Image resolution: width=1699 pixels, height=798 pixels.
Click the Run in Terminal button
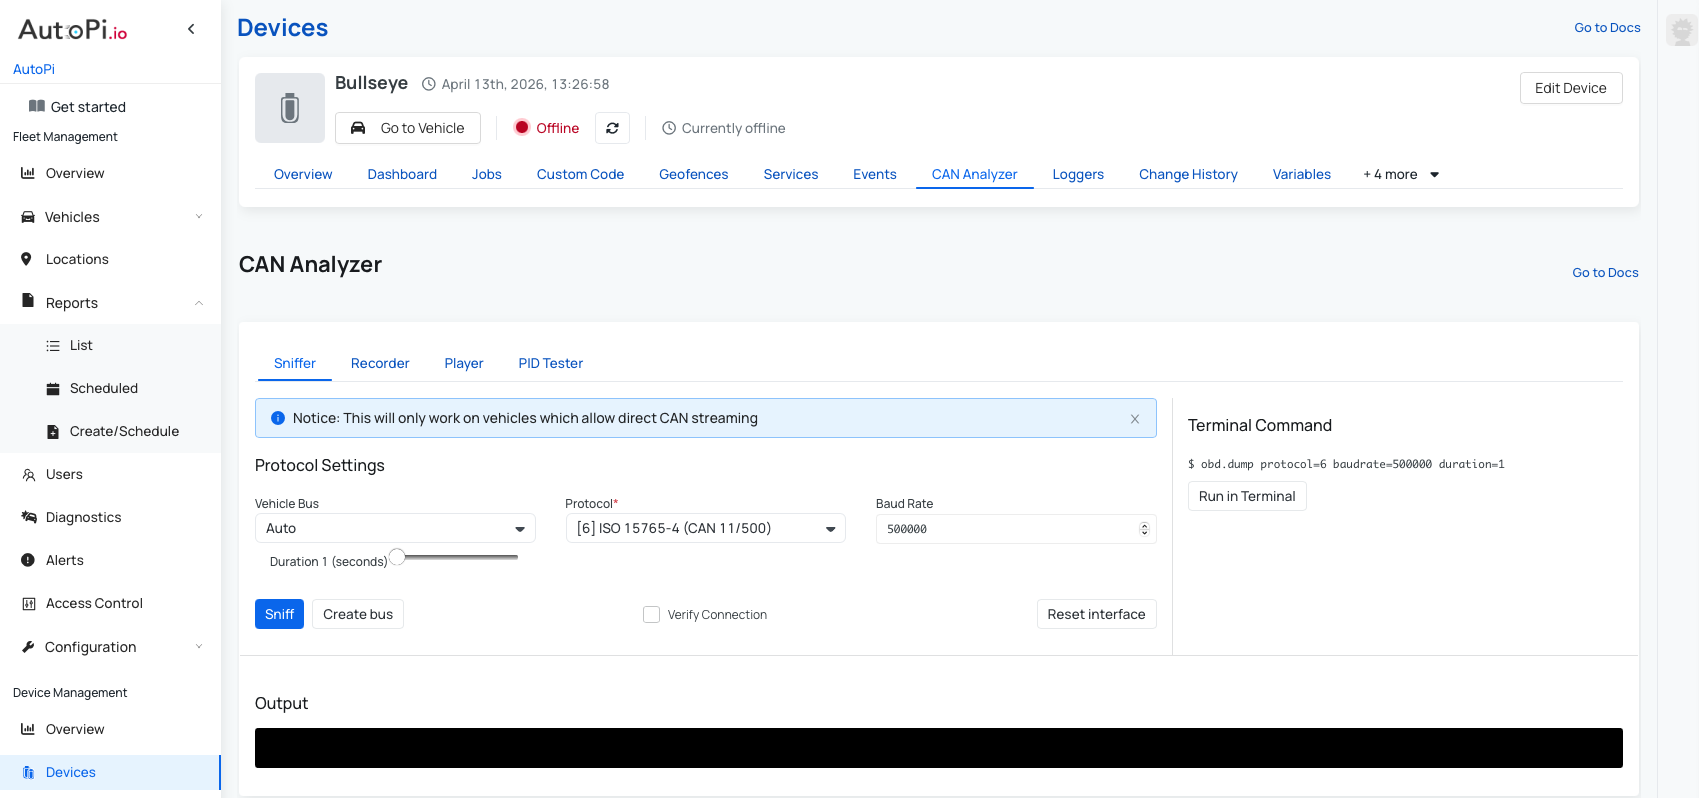pyautogui.click(x=1246, y=496)
